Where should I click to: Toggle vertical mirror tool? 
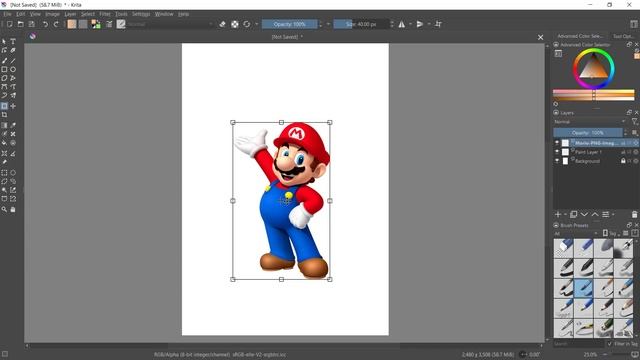click(420, 24)
